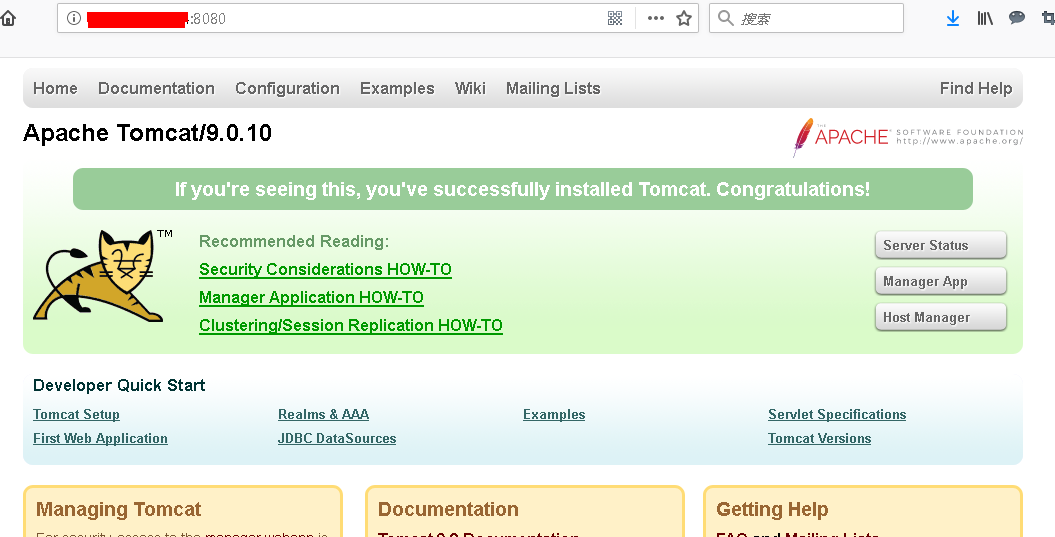Open Documentation in Tomcat navigation bar
This screenshot has height=537, width=1055.
click(x=156, y=88)
